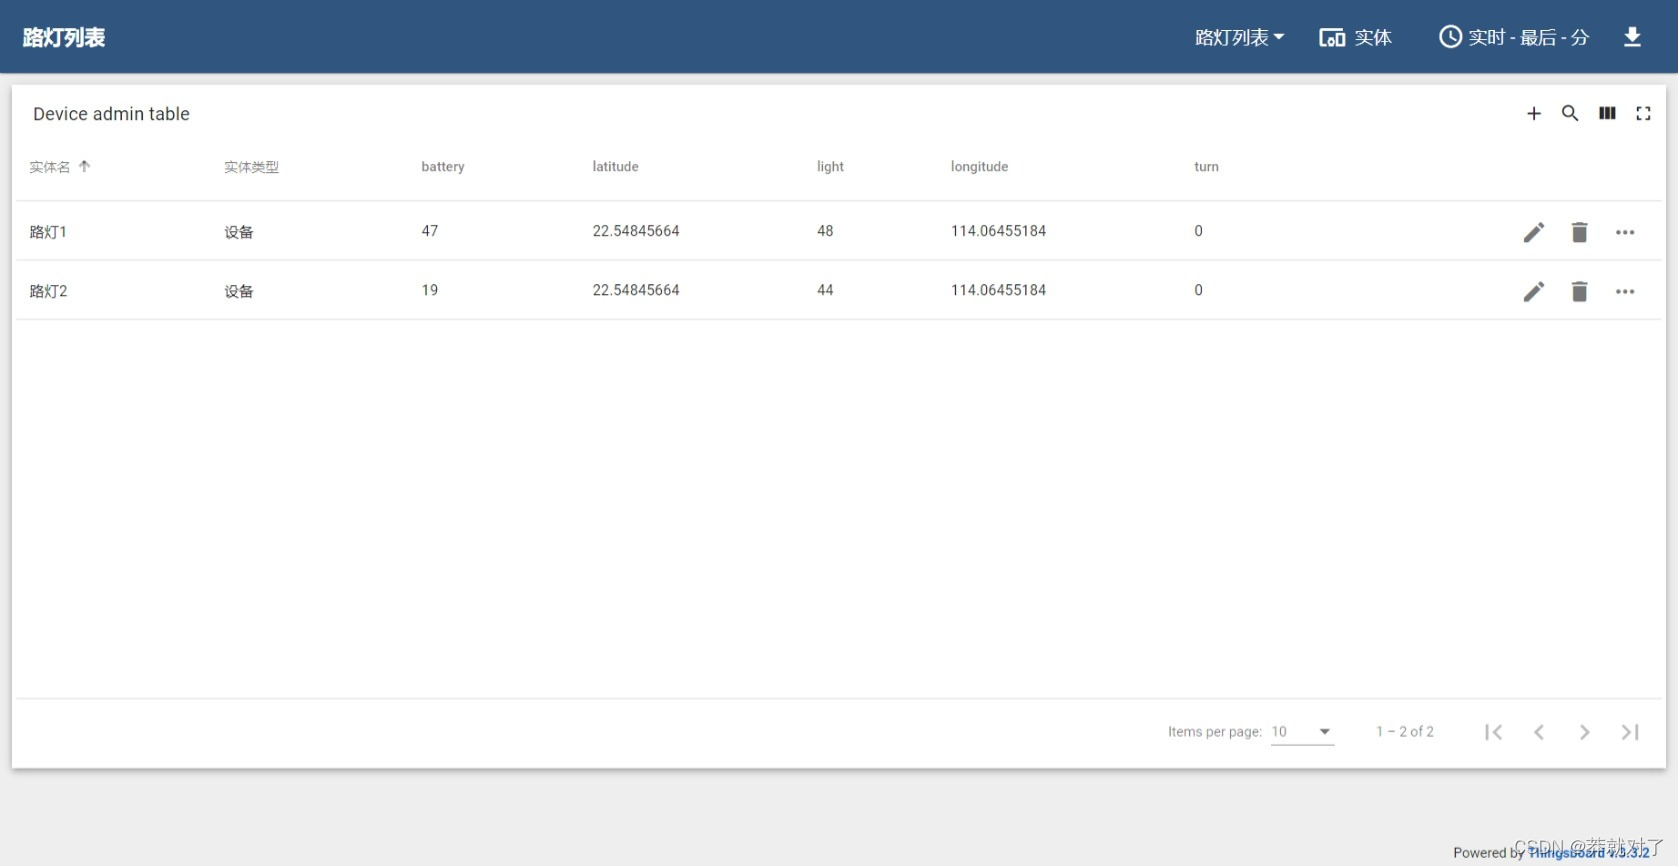The height and width of the screenshot is (866, 1678).
Task: Edit the 路灯2 row with pencil icon
Action: [x=1533, y=291]
